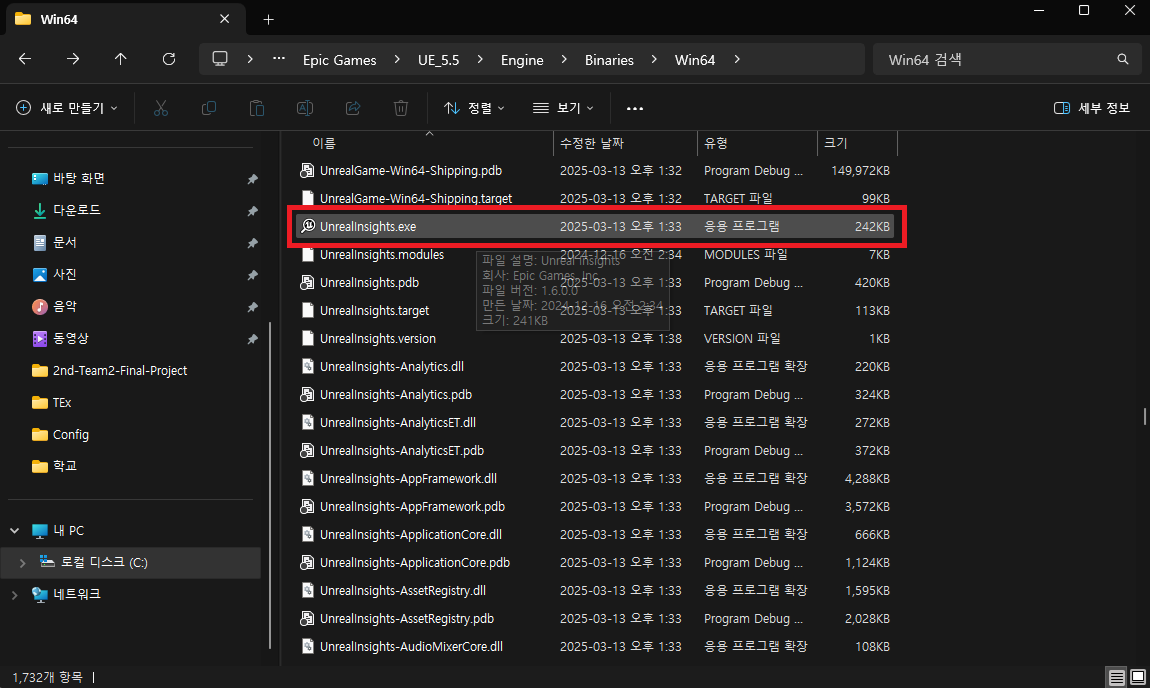Unpin 동영상 with its pin icon
This screenshot has height=688, width=1150.
pos(252,339)
